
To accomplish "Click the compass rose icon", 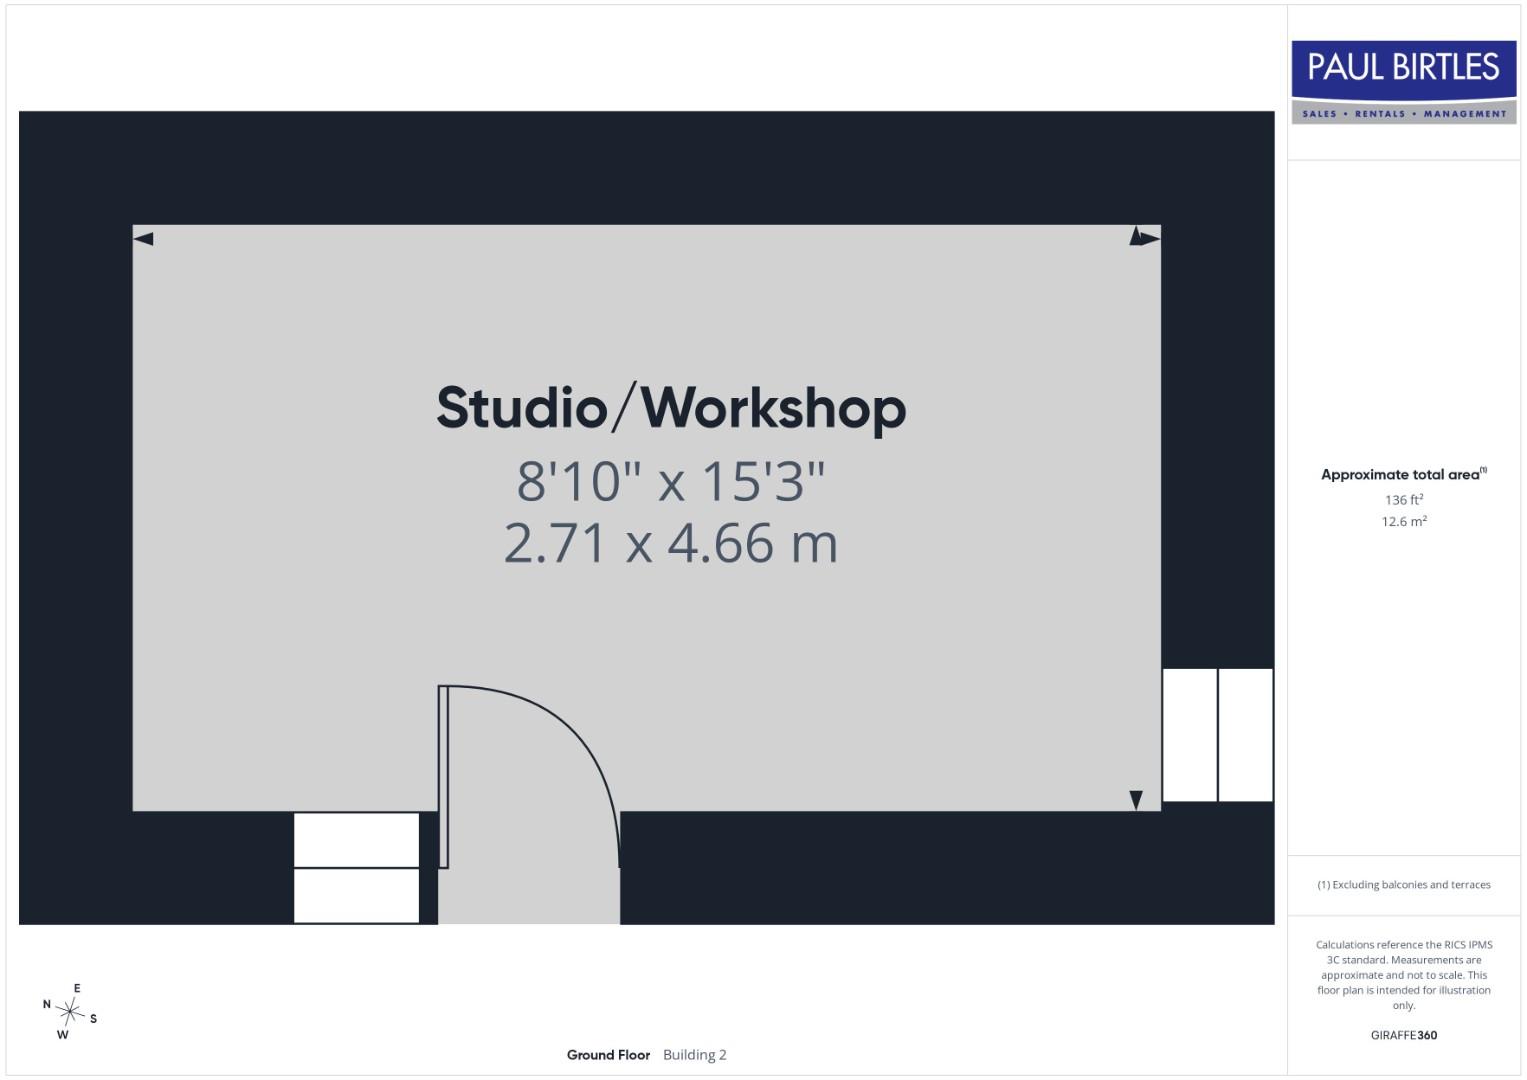I will pos(70,1012).
